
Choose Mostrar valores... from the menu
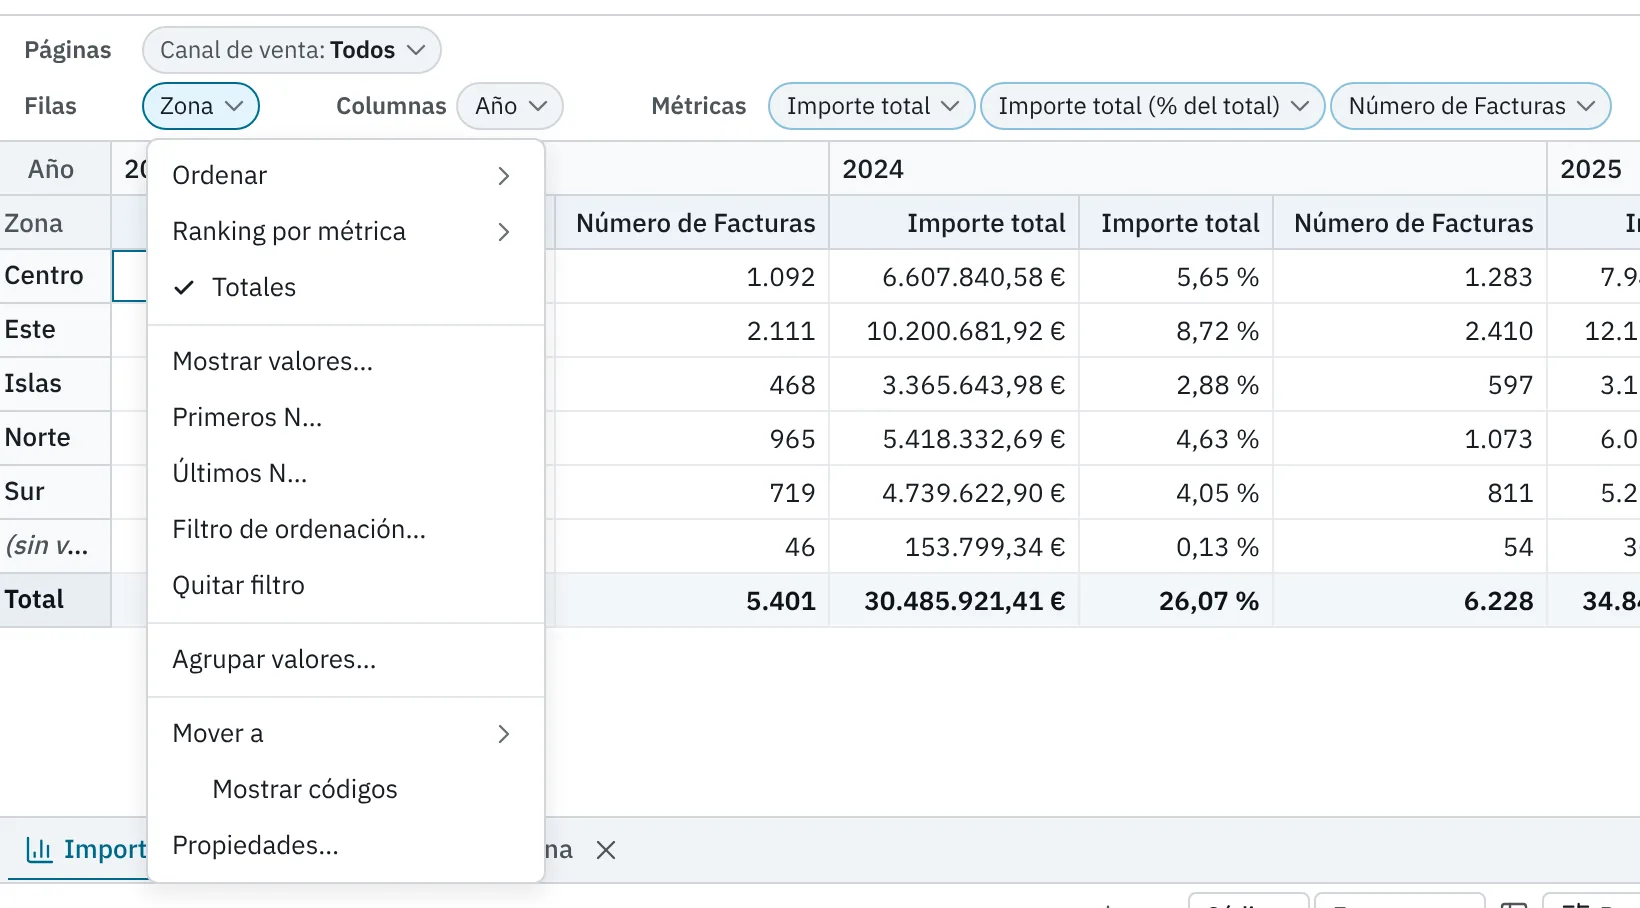coord(345,362)
